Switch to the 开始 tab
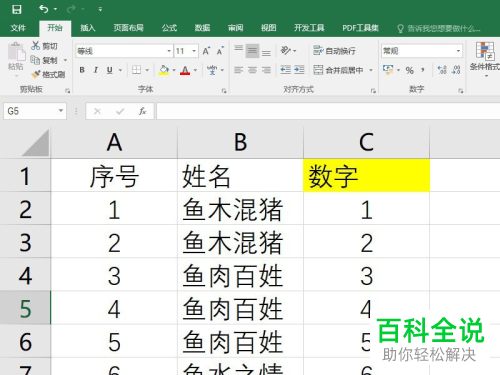 55,28
